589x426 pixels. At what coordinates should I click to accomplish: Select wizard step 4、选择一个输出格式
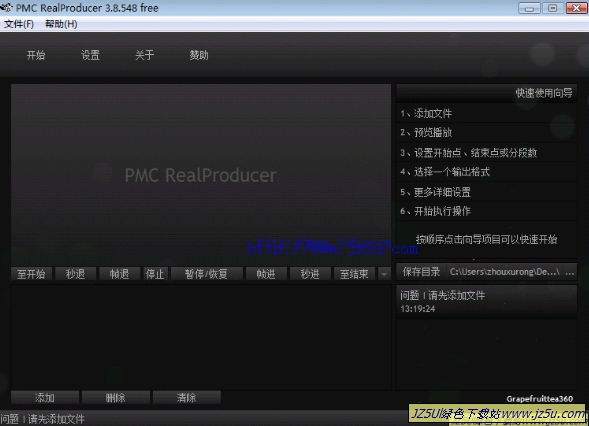click(x=486, y=172)
